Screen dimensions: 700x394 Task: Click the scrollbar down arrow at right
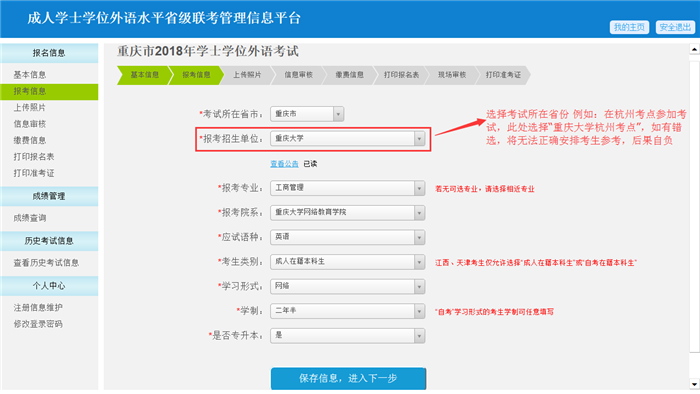[x=694, y=384]
